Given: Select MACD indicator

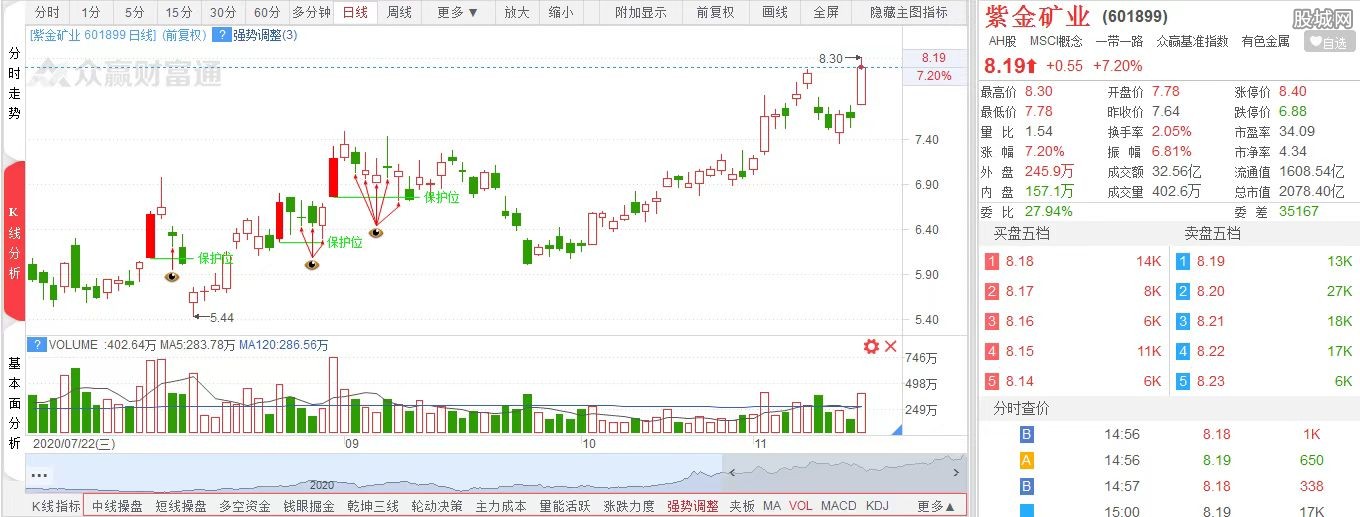Looking at the screenshot, I should (839, 506).
